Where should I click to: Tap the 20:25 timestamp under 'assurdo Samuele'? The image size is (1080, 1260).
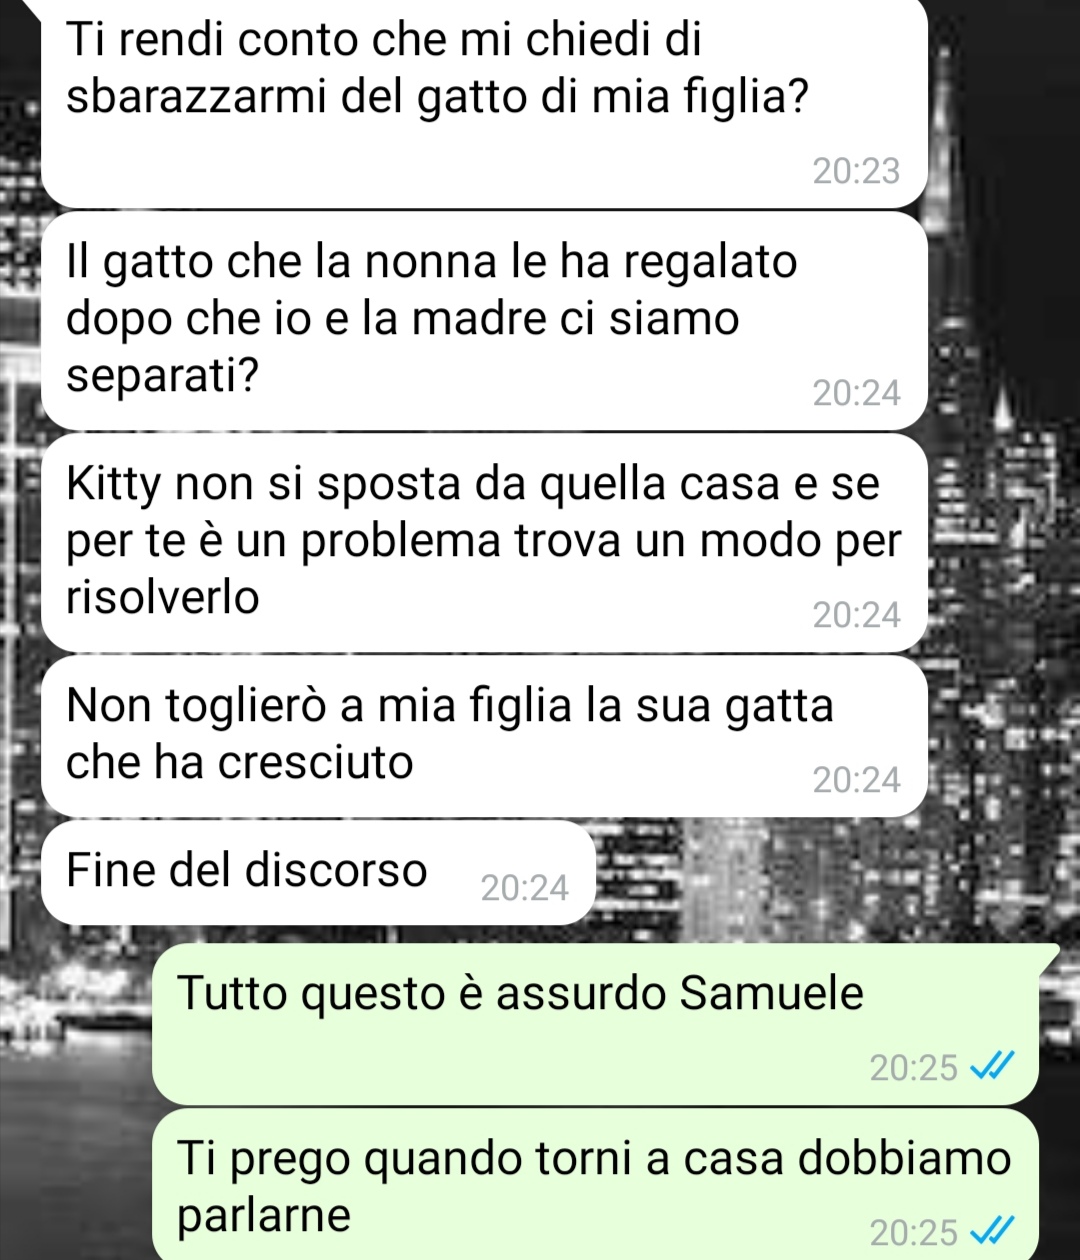[x=914, y=1069]
